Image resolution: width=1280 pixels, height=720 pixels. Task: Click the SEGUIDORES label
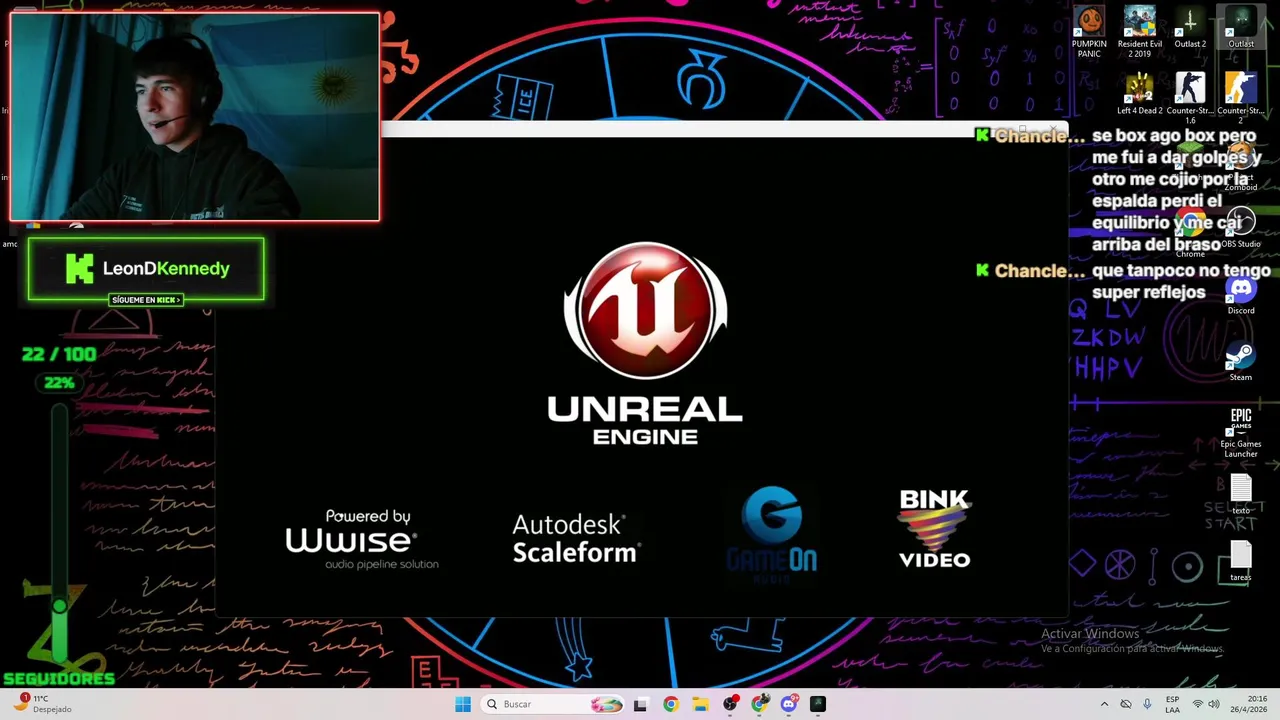(58, 679)
